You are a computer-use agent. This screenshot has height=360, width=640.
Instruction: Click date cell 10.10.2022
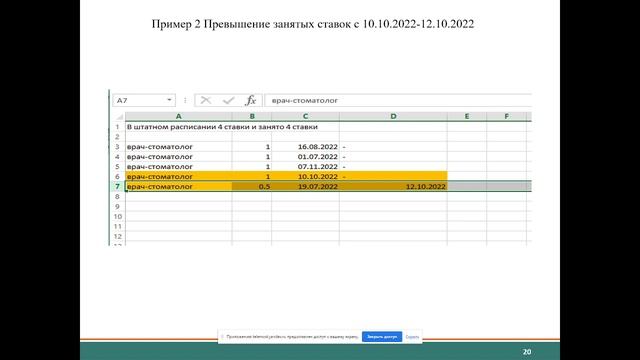[305, 176]
